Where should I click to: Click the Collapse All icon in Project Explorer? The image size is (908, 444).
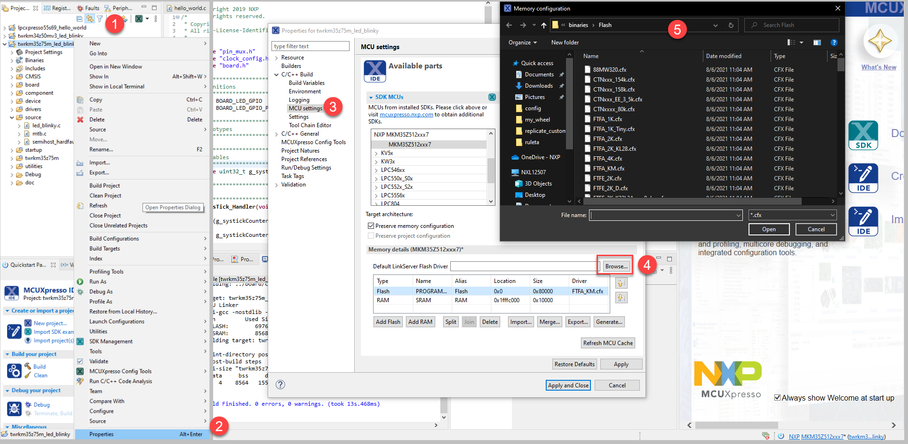(79, 19)
